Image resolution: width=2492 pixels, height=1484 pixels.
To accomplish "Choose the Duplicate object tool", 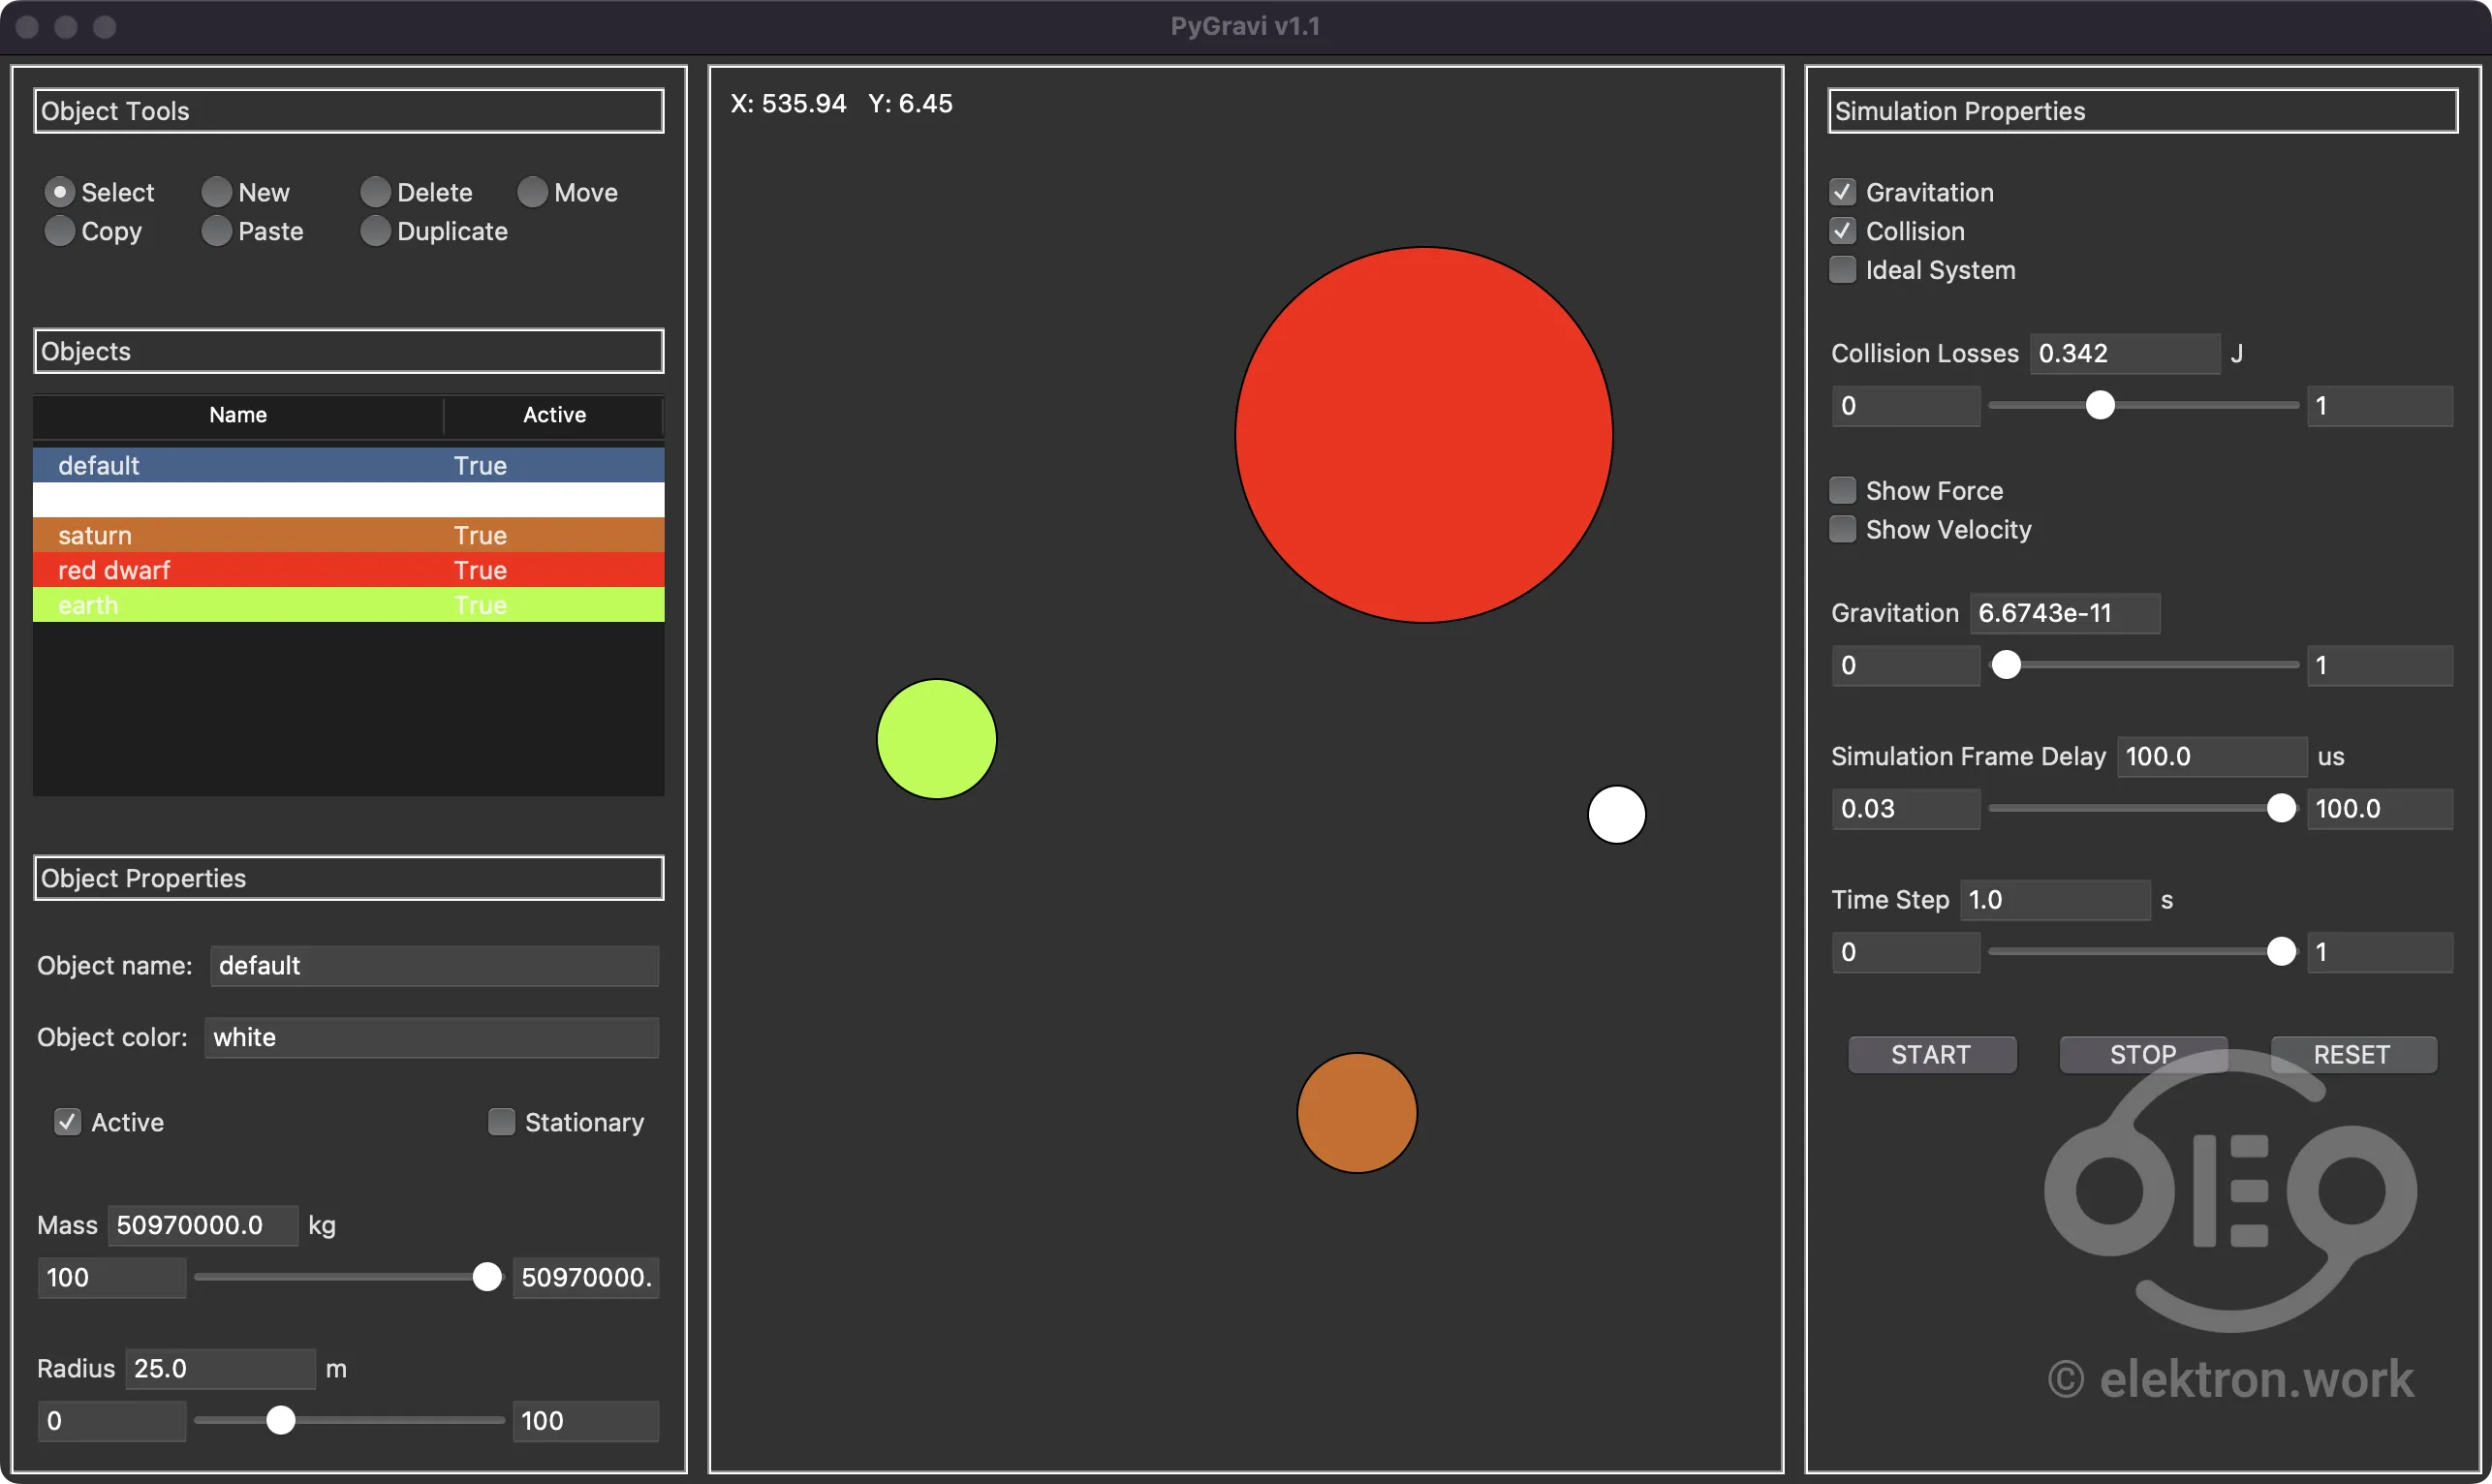I will [375, 231].
